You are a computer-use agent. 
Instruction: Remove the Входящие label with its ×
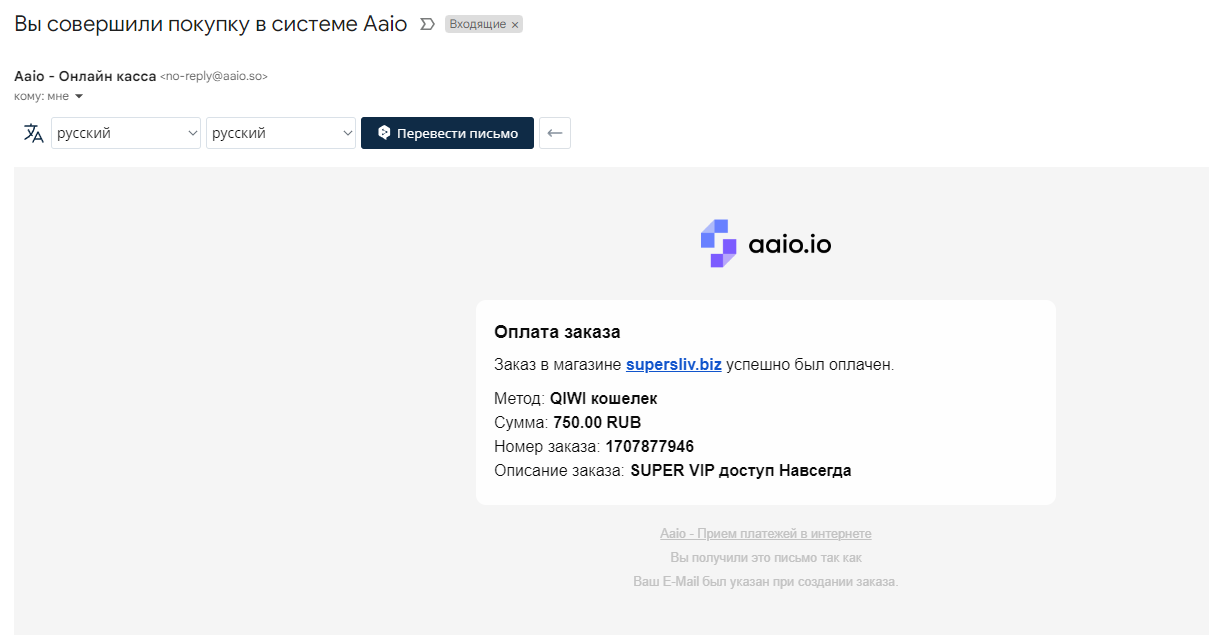point(515,25)
